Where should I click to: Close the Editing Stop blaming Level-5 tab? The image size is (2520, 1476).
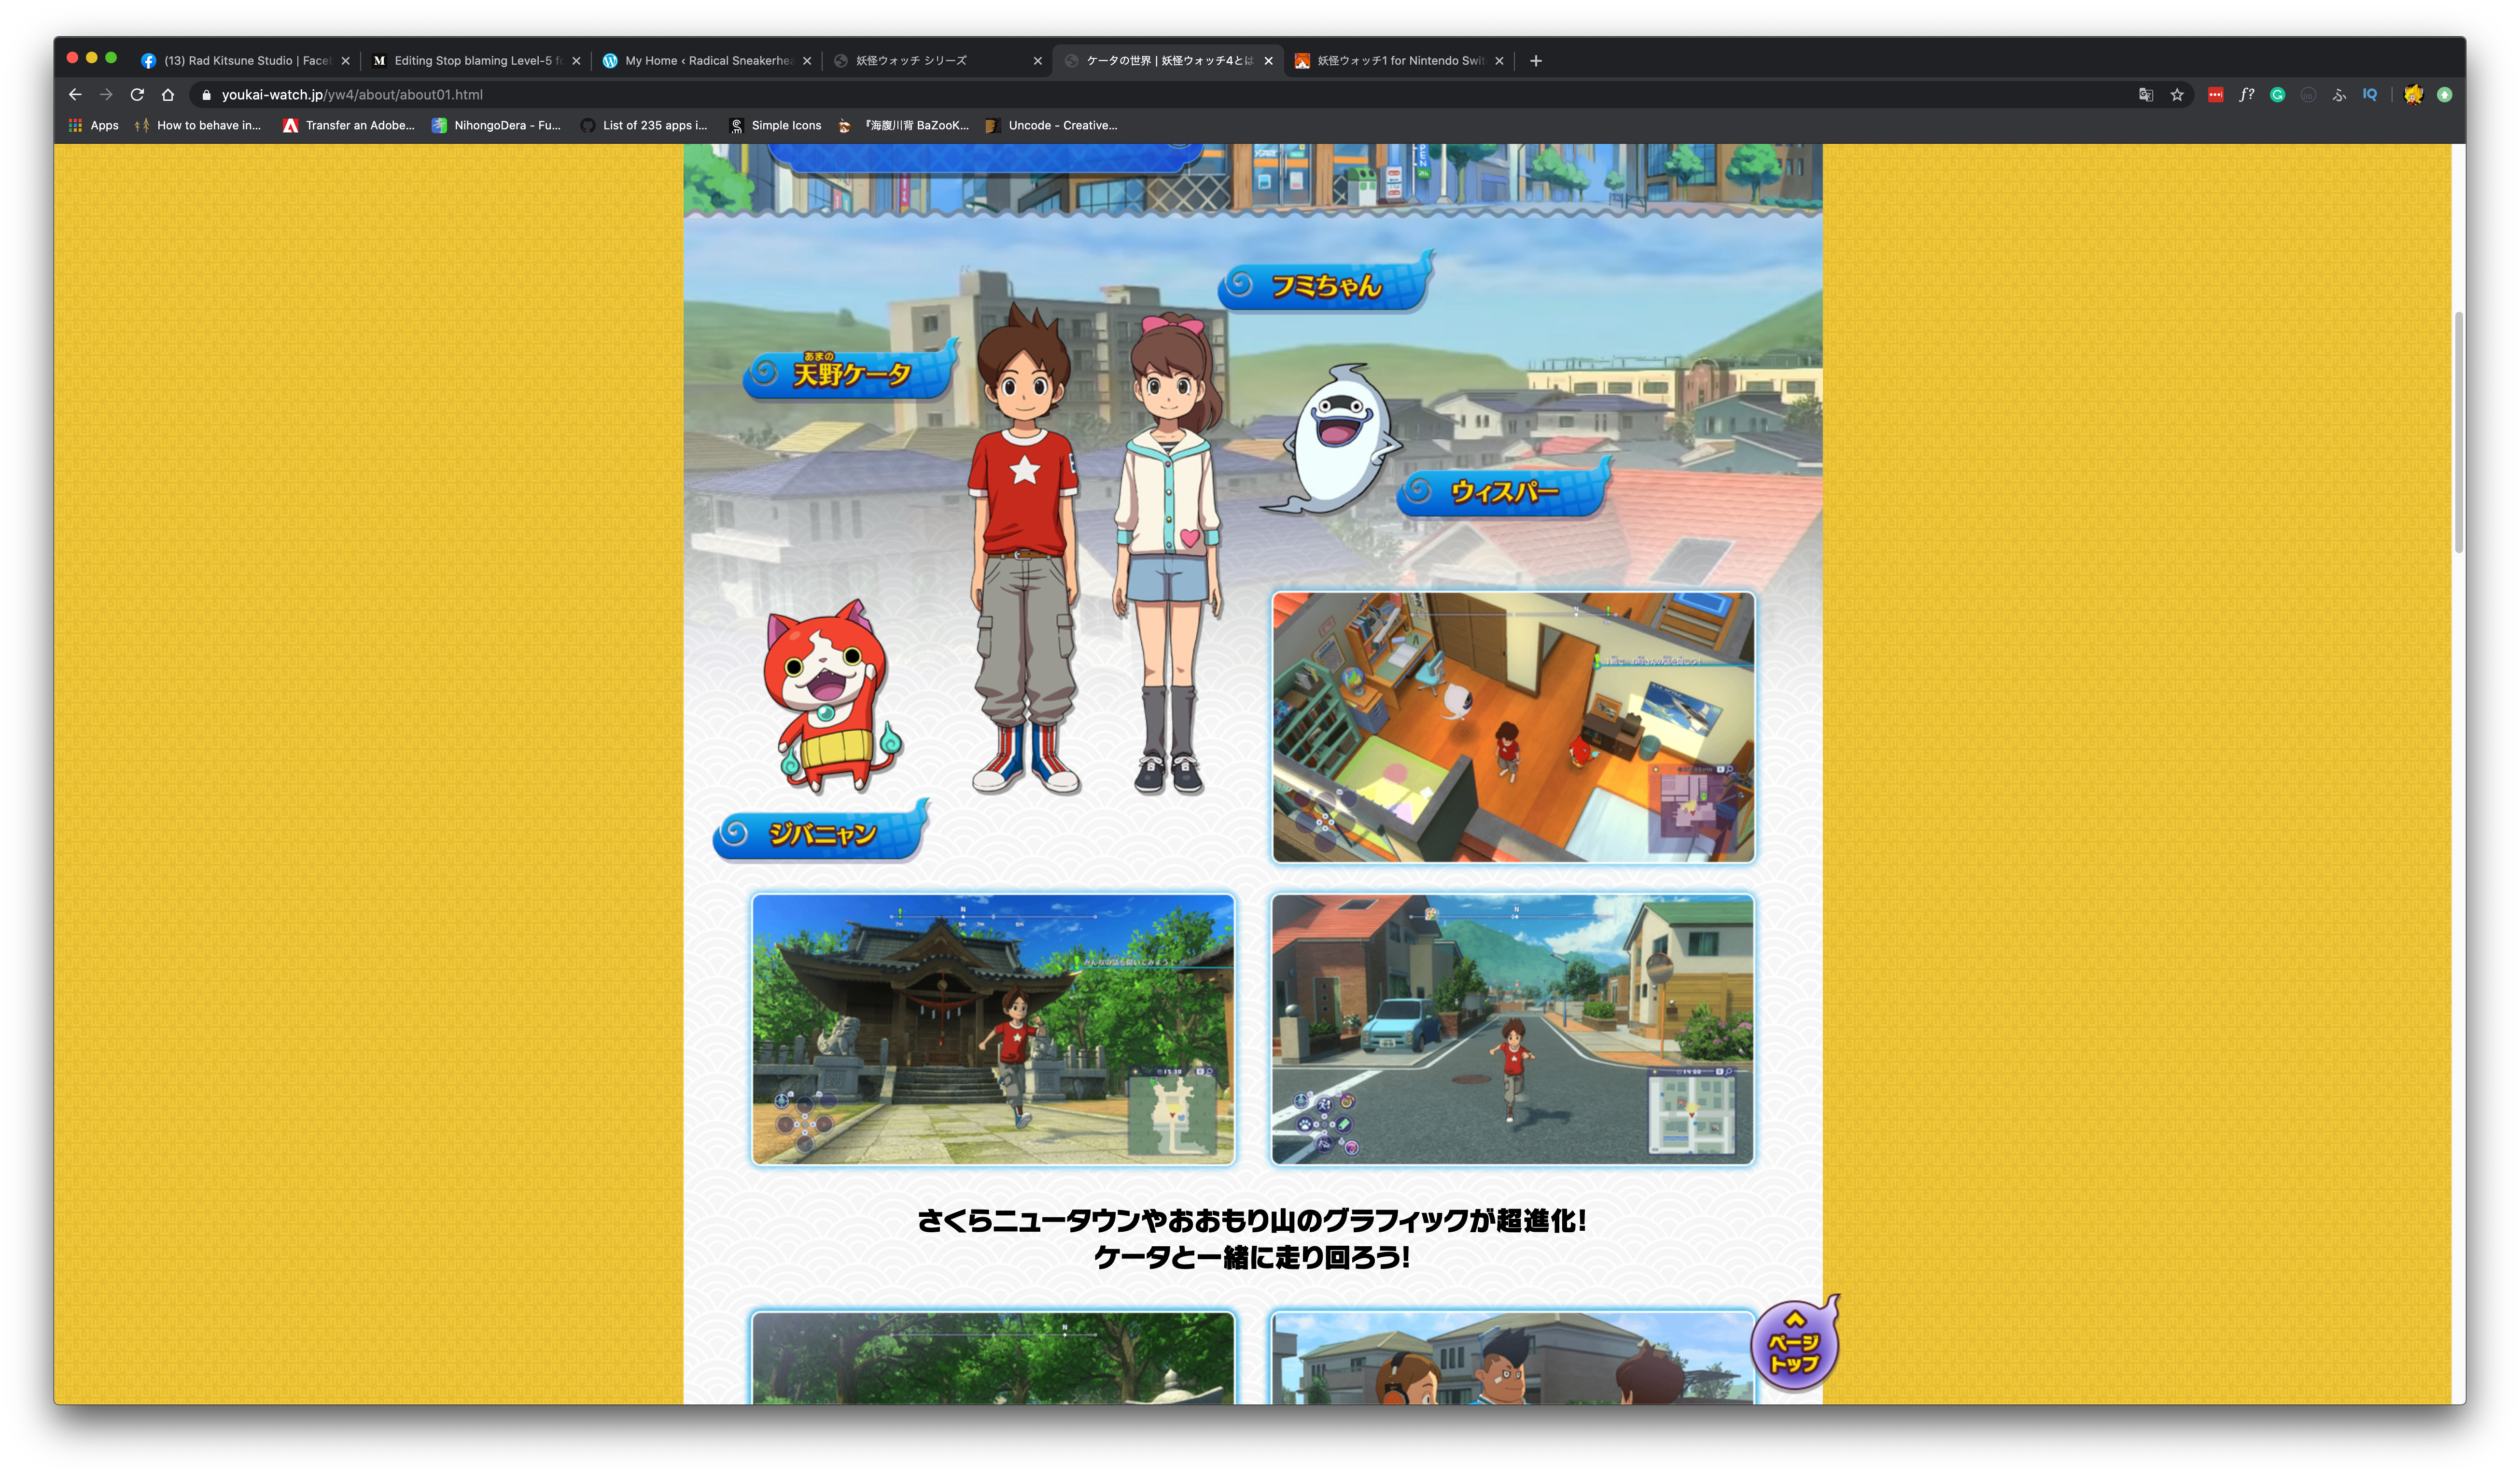click(x=576, y=61)
